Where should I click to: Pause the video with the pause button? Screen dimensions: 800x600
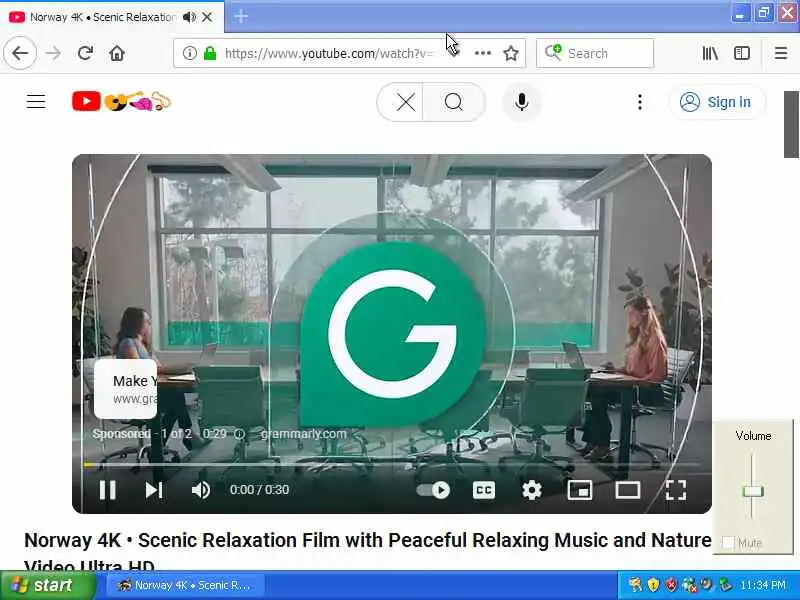pyautogui.click(x=107, y=490)
